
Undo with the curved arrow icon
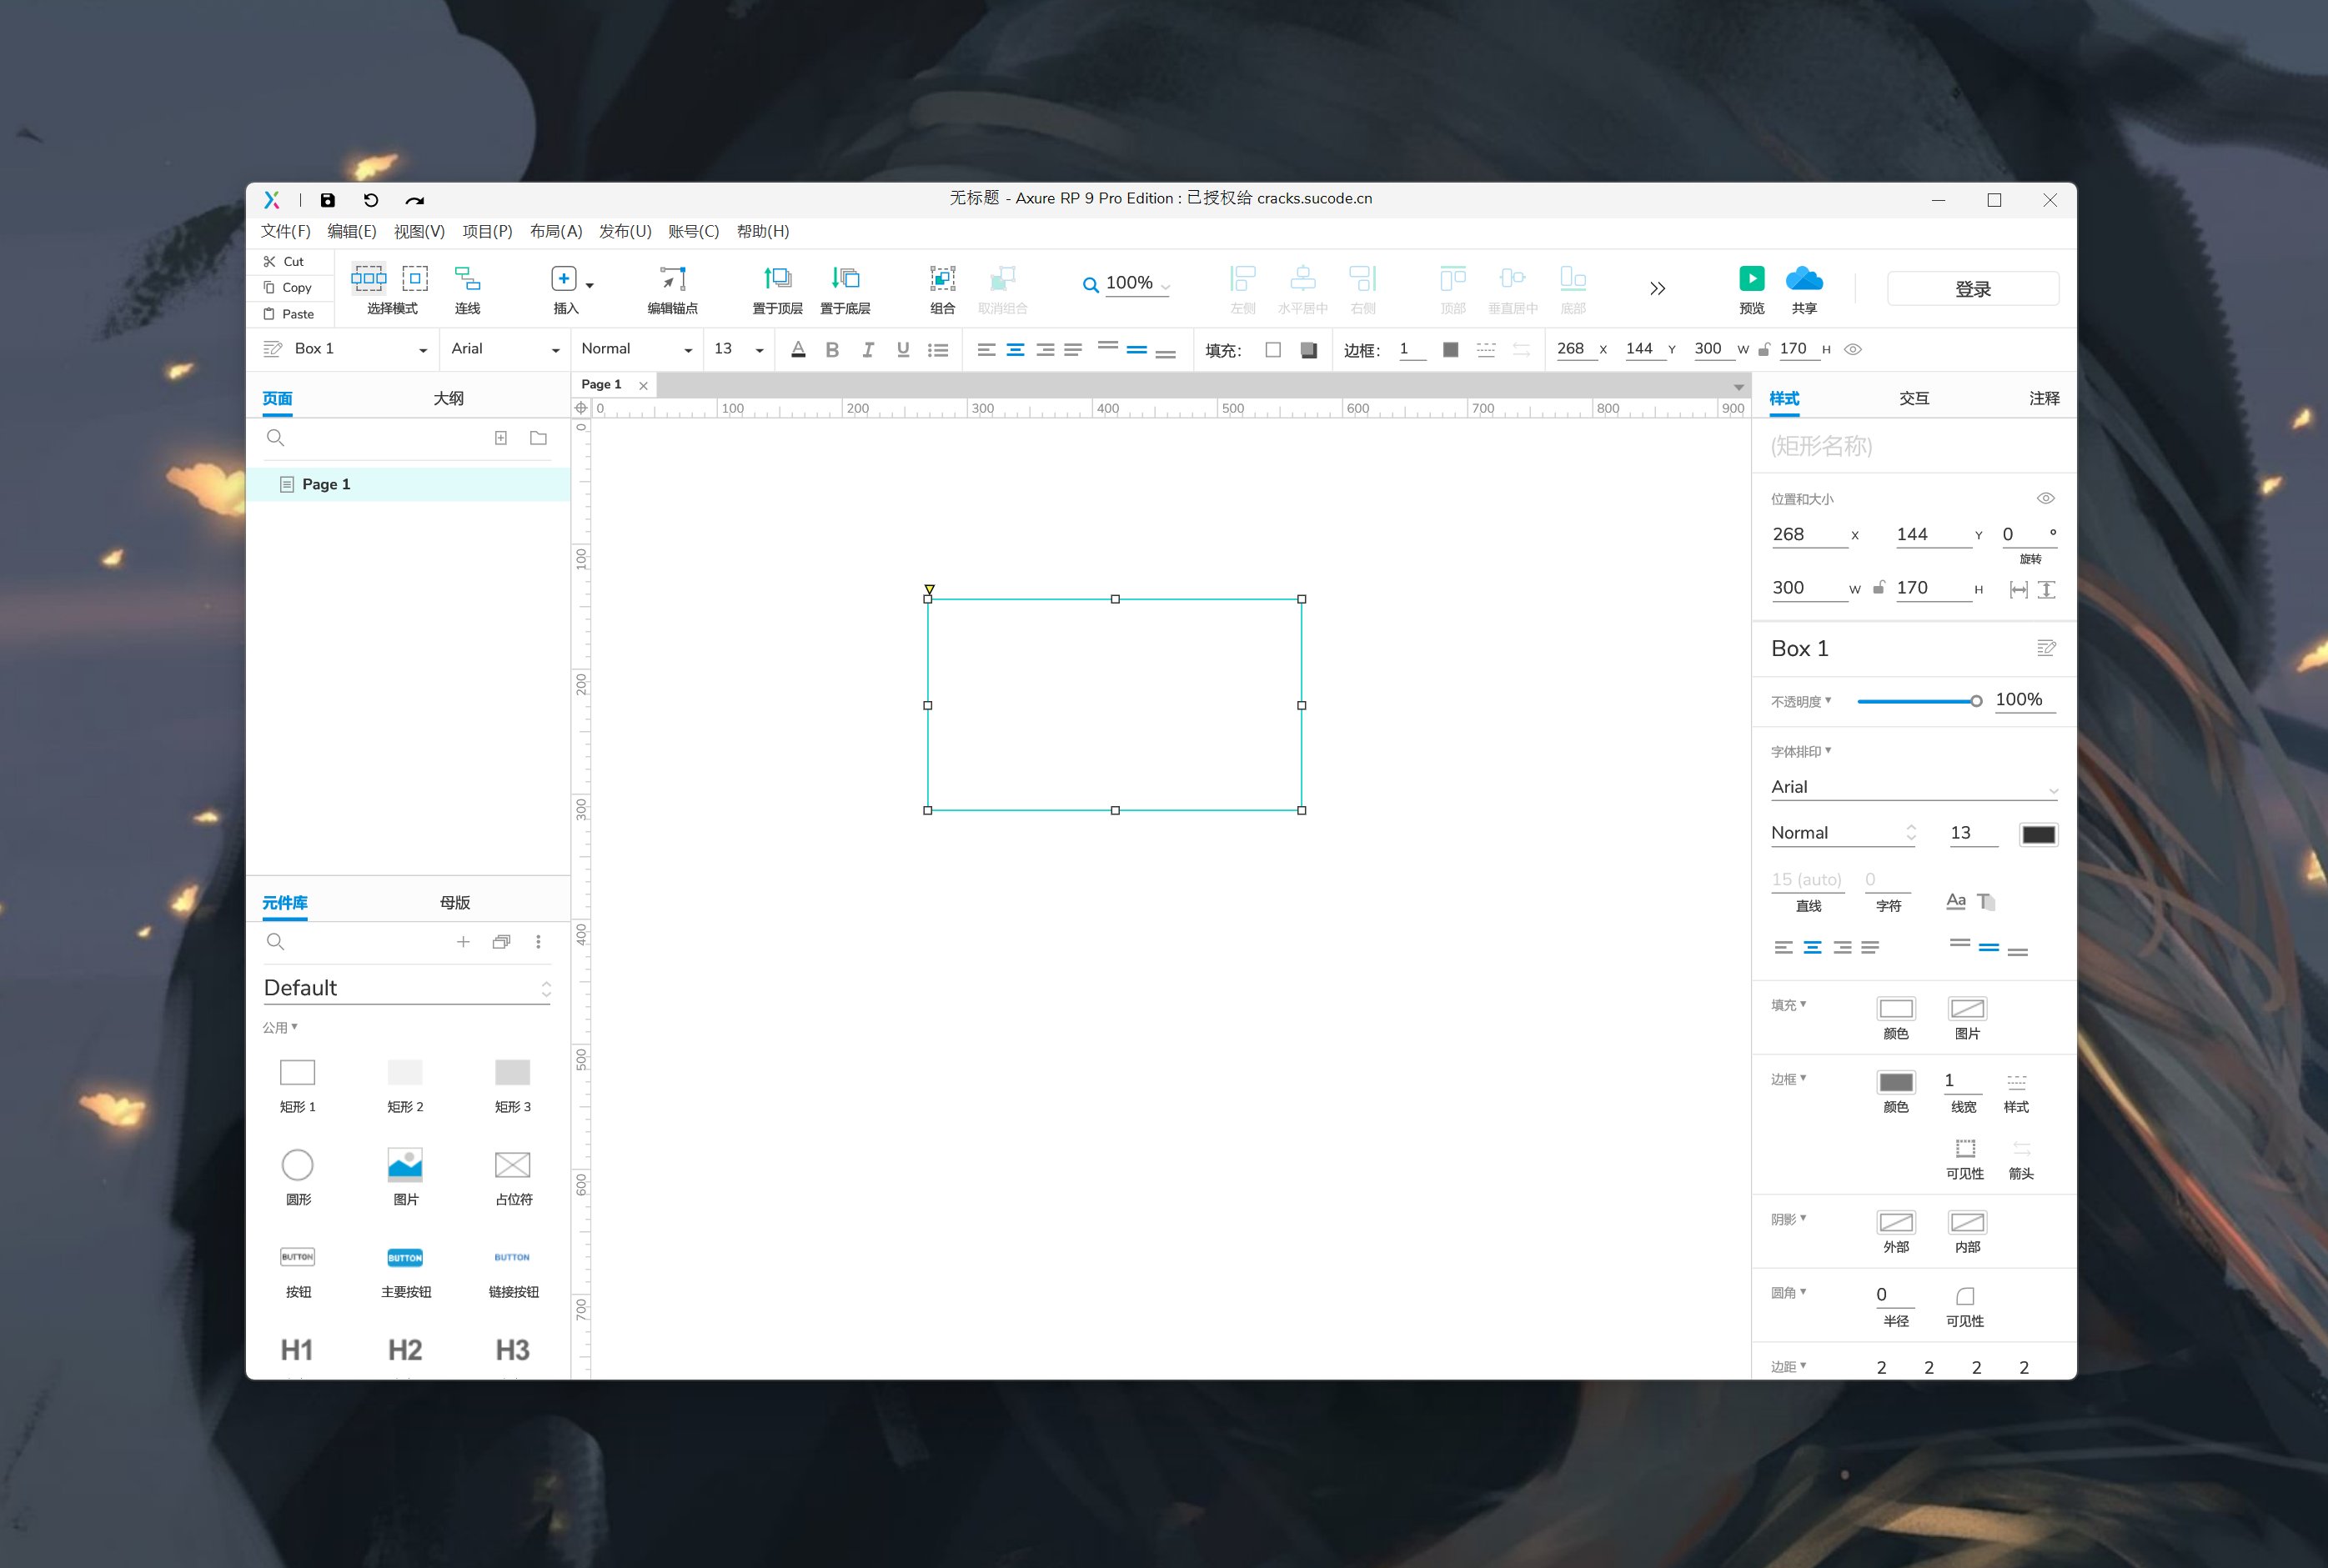371,200
